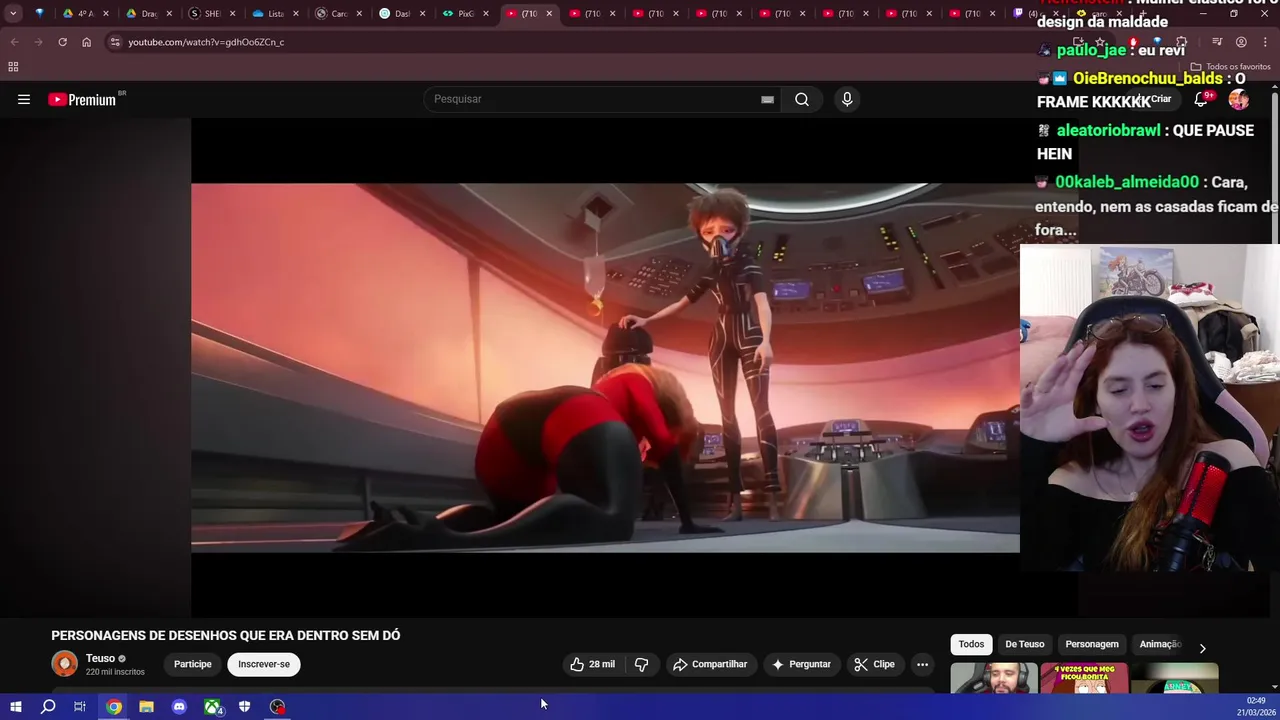Open YouTube account avatar menu
1280x720 pixels.
[x=1239, y=99]
